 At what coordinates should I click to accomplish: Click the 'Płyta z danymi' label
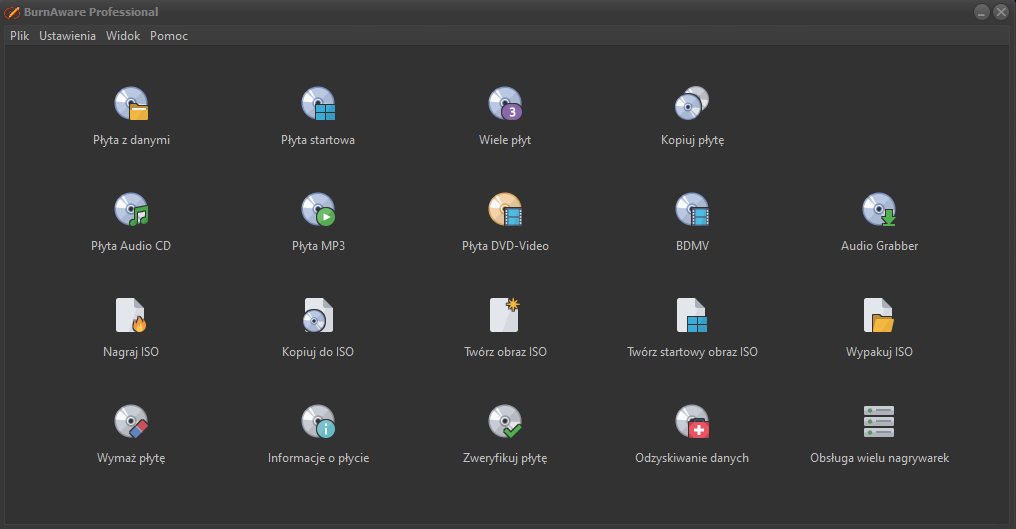pyautogui.click(x=132, y=140)
